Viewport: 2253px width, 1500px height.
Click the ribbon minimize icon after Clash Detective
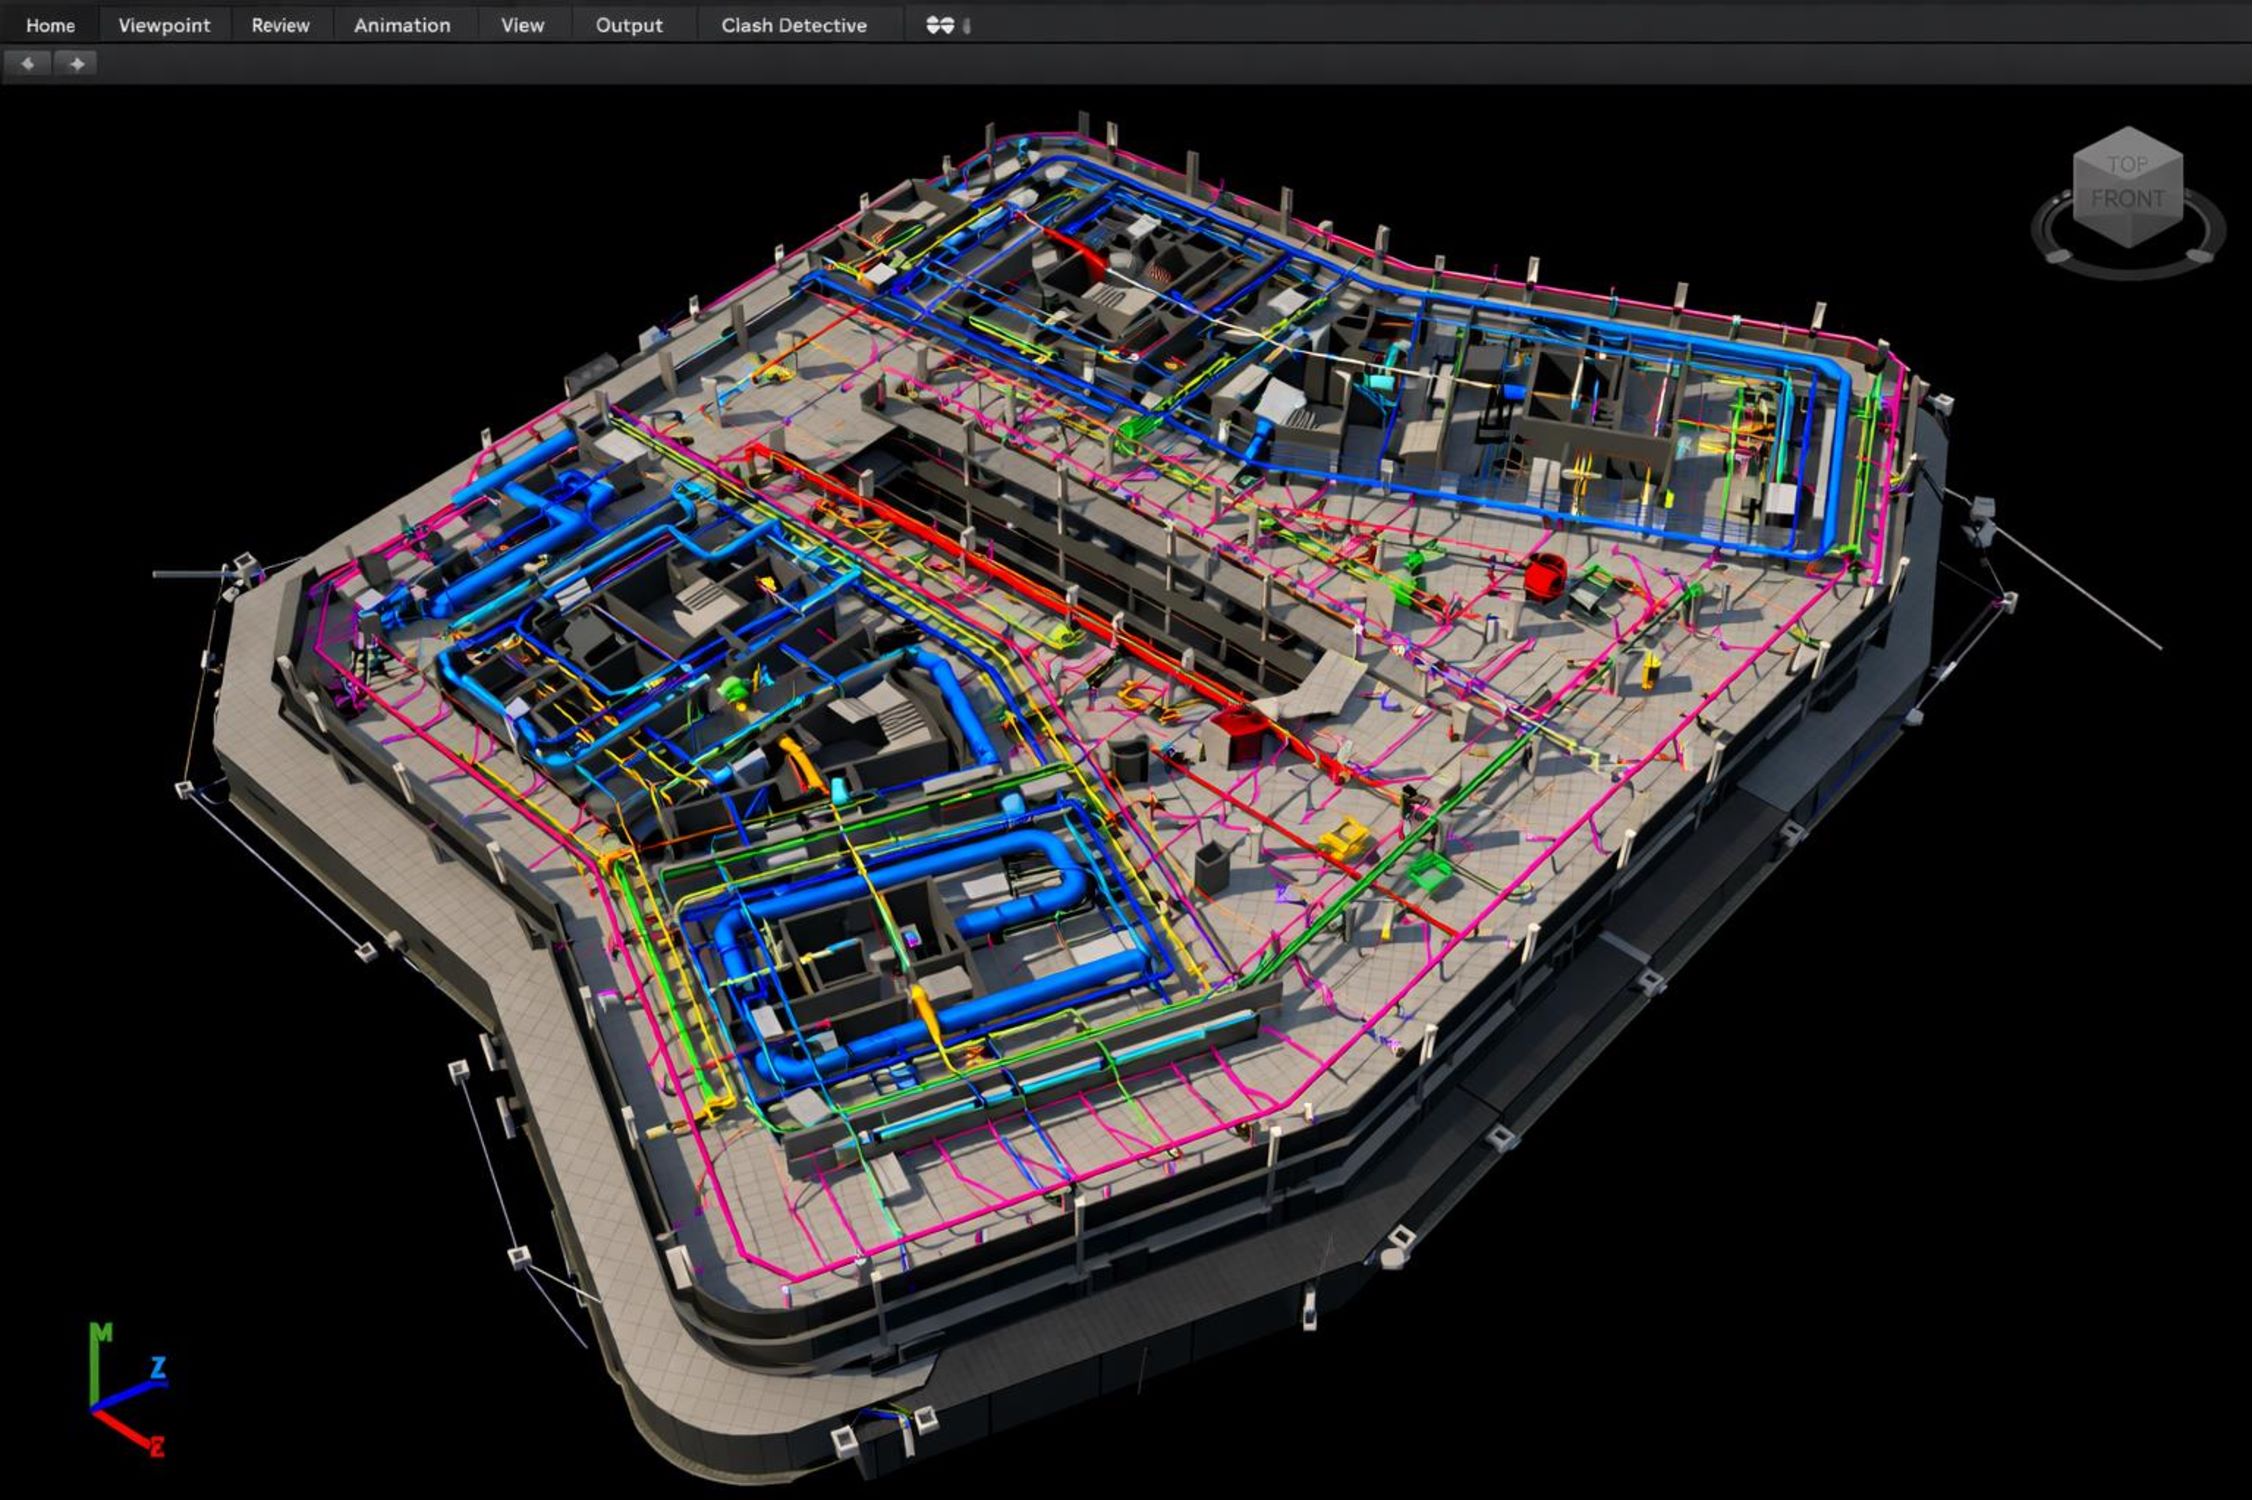click(940, 25)
